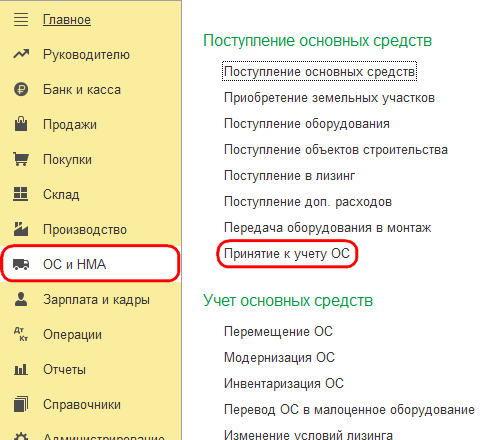504x440 pixels.
Task: Click the factory icon for Производство
Action: coord(21,229)
